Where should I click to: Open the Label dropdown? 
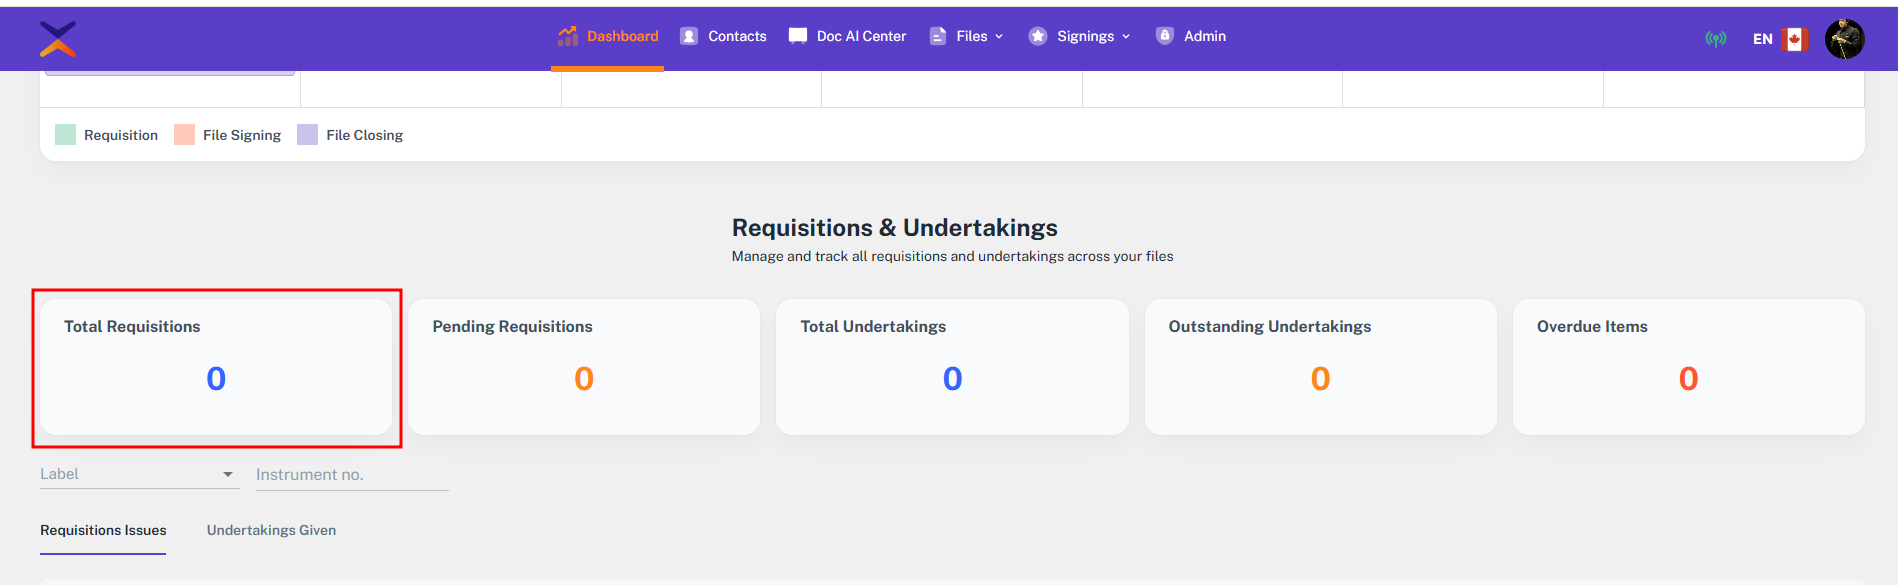[139, 474]
